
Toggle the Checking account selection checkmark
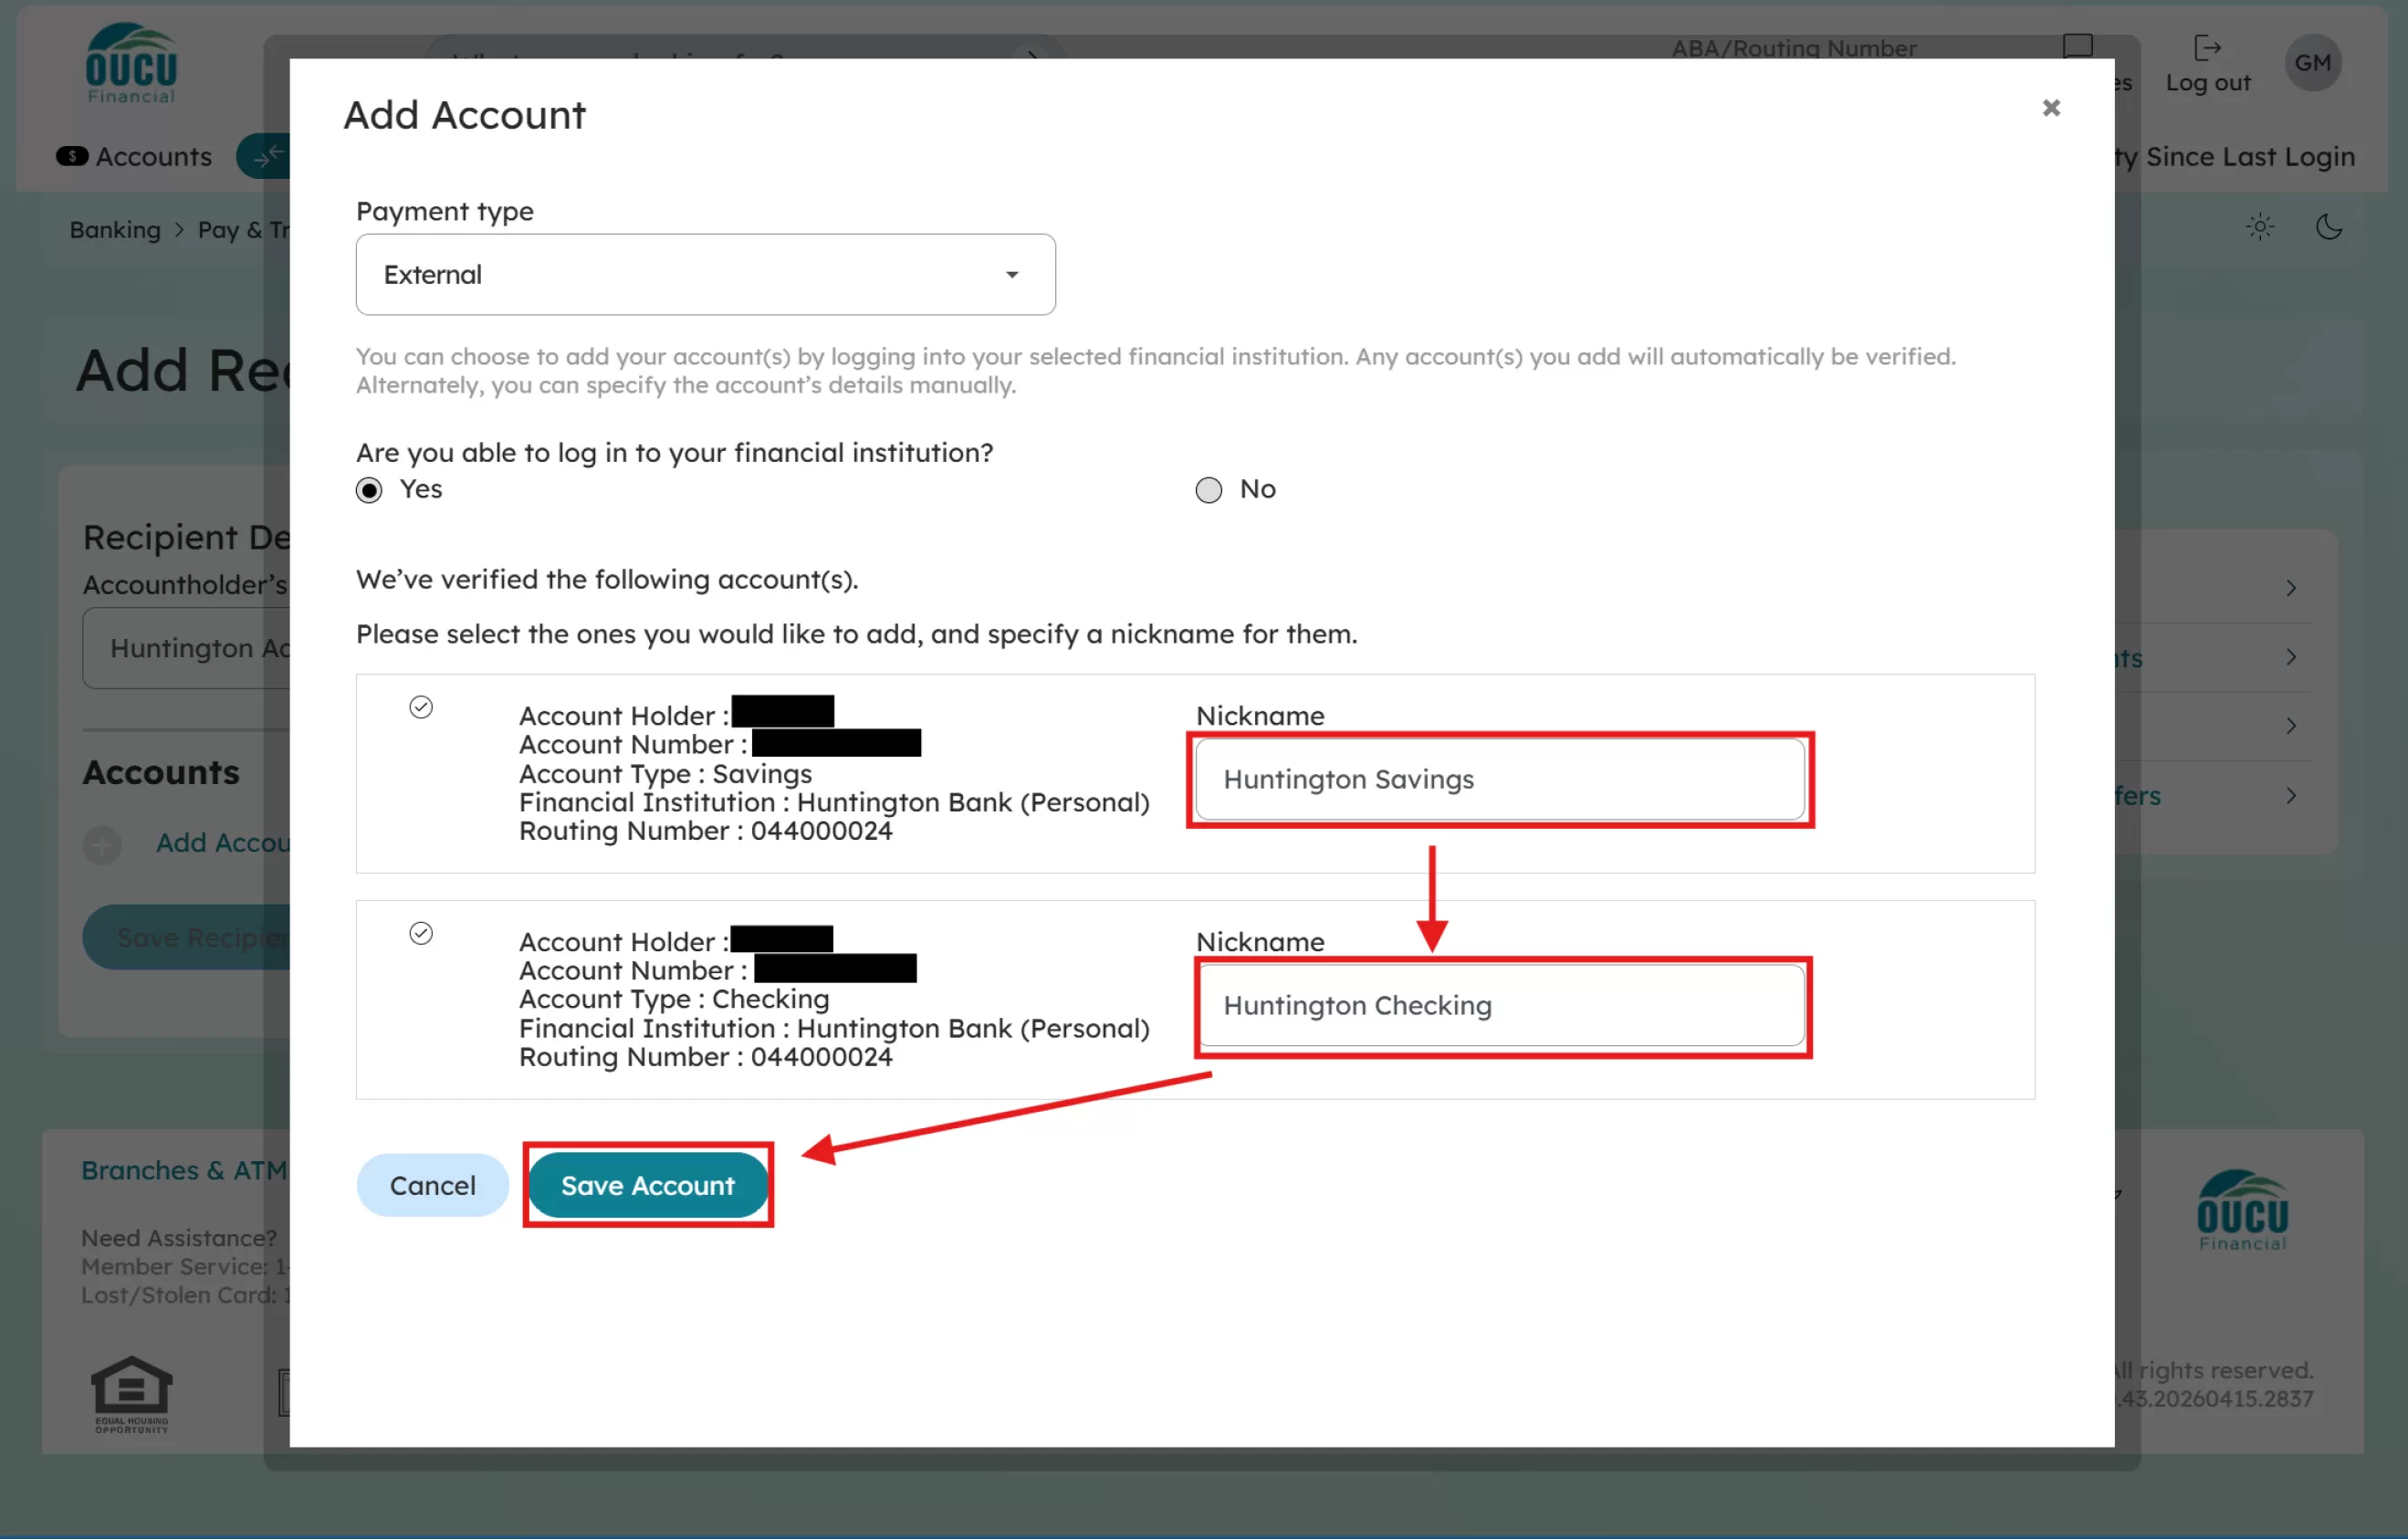(x=421, y=933)
